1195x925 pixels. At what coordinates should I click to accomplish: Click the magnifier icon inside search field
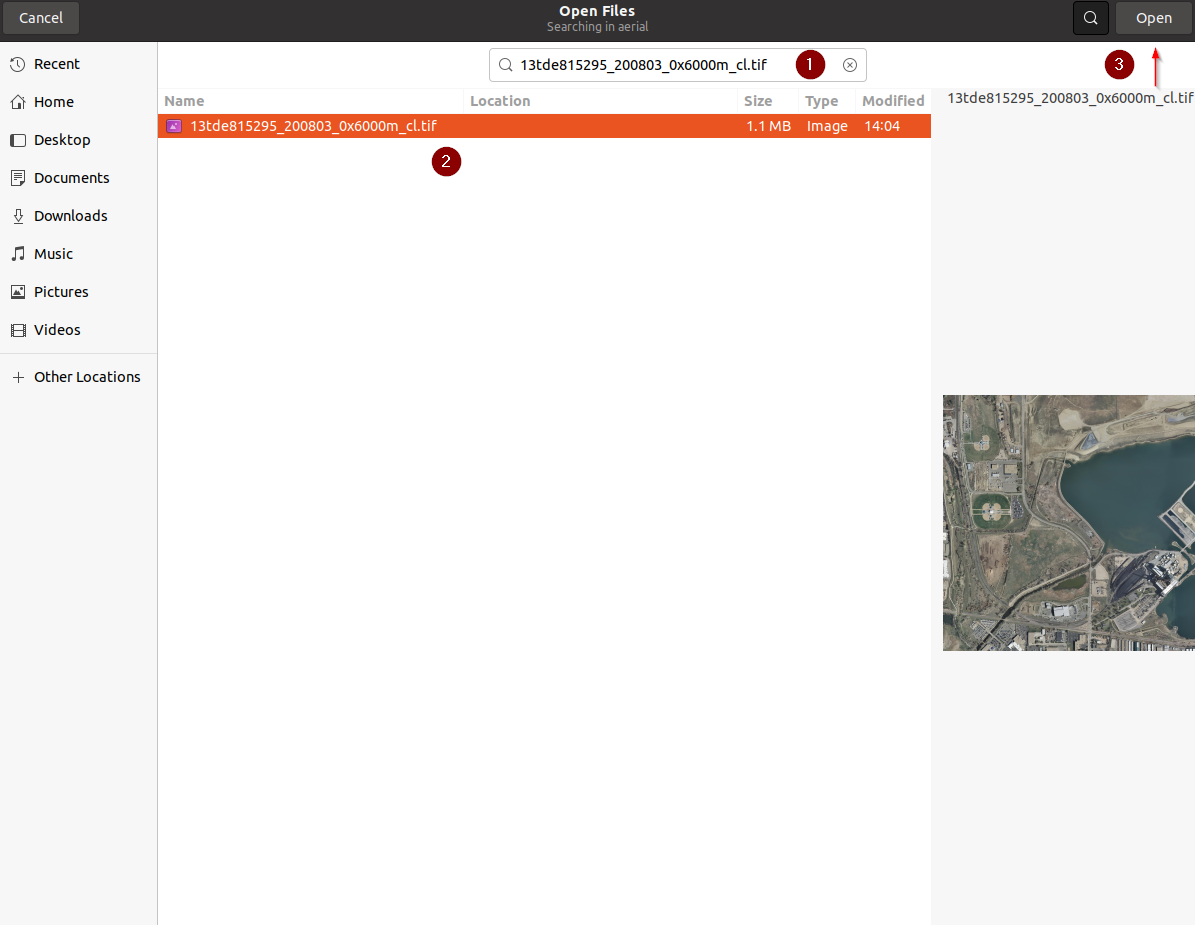point(505,65)
